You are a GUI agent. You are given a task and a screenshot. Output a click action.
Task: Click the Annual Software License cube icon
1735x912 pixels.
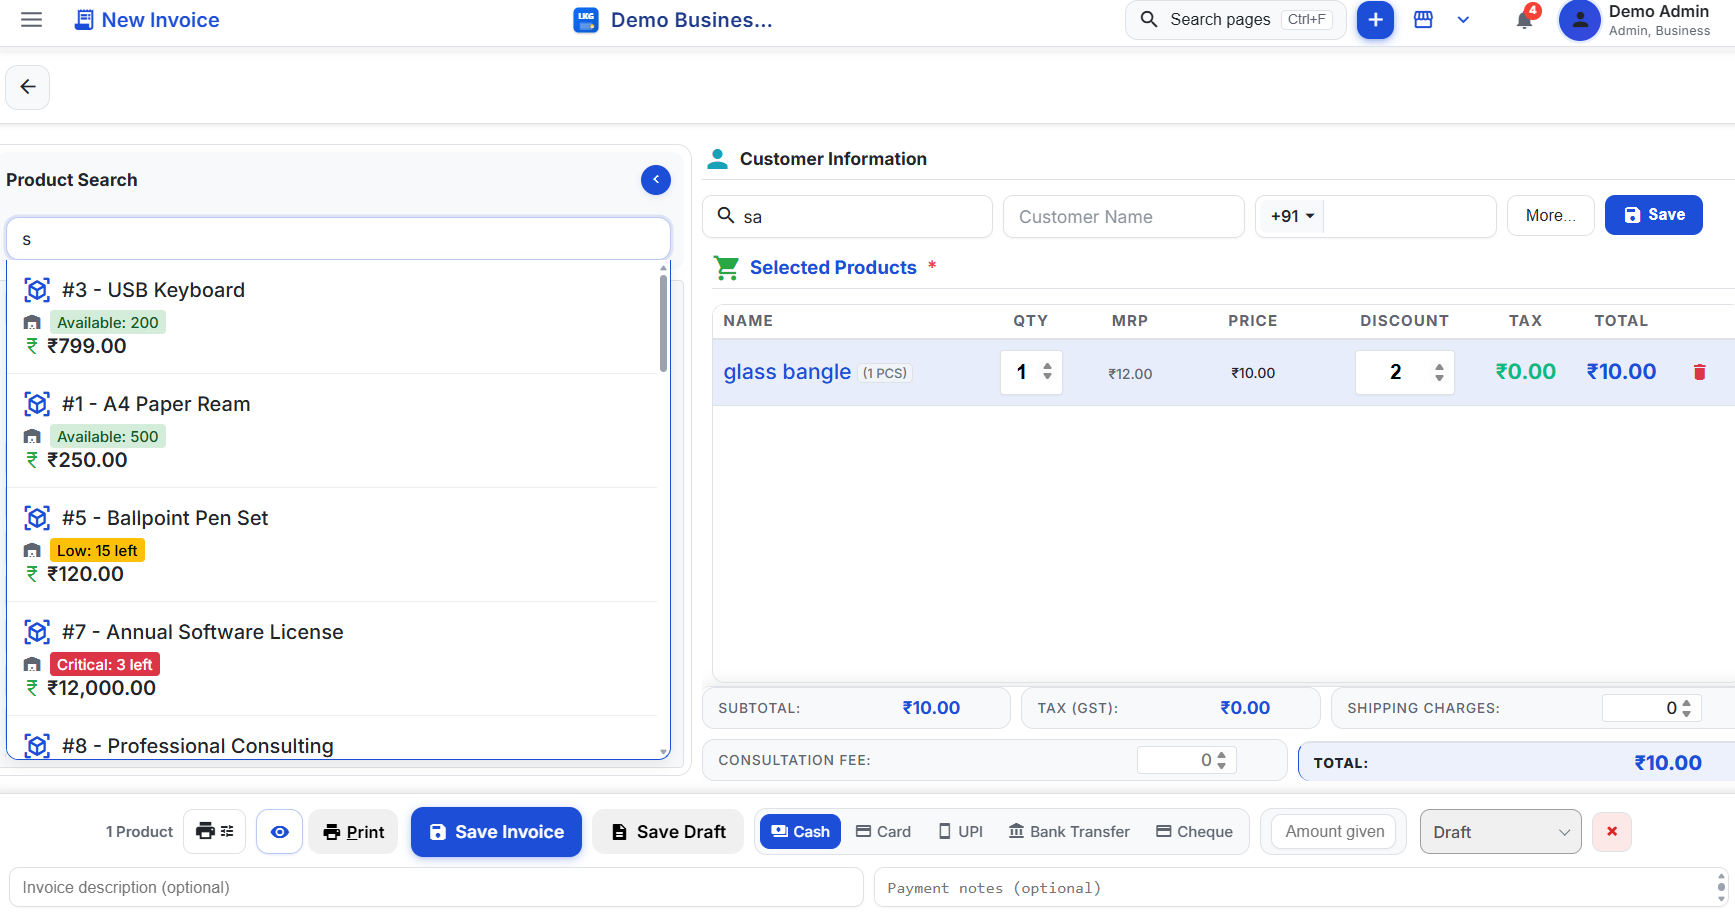(37, 632)
